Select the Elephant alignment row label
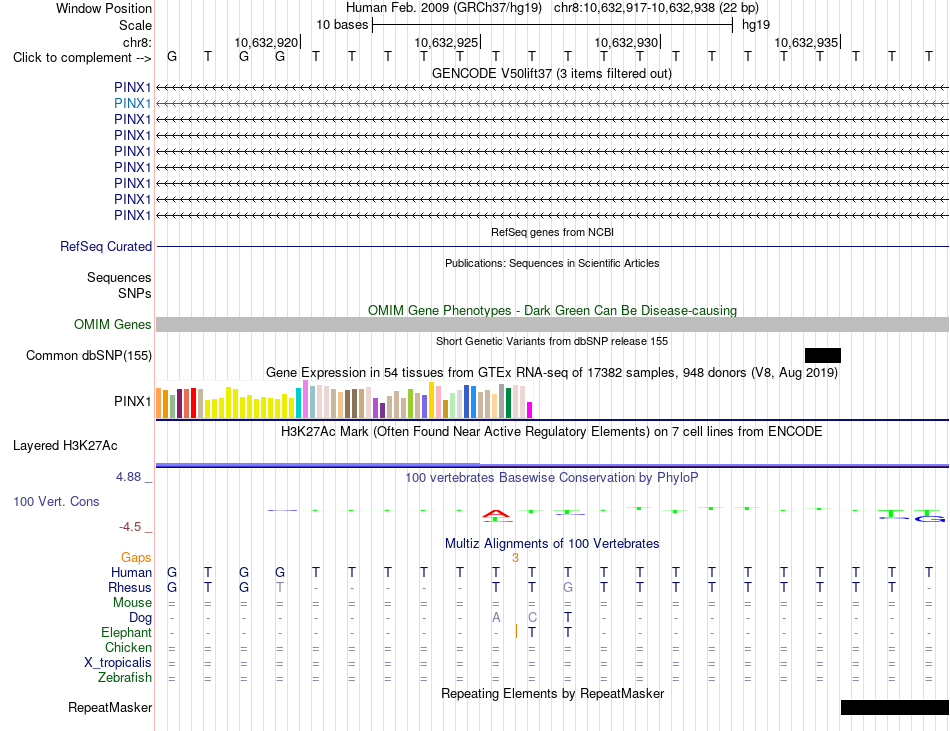Viewport: 950px width, 731px height. (x=127, y=632)
